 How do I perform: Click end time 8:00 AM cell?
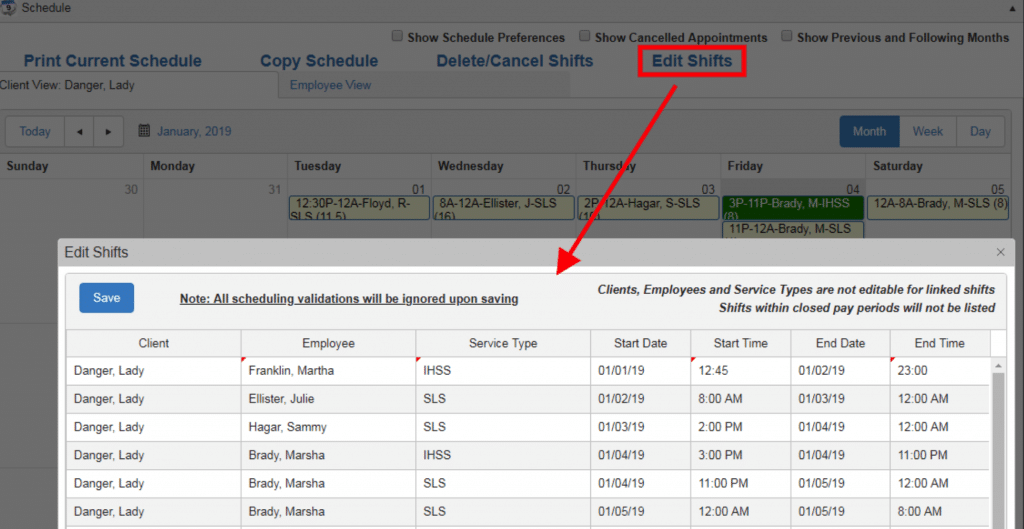[x=940, y=511]
